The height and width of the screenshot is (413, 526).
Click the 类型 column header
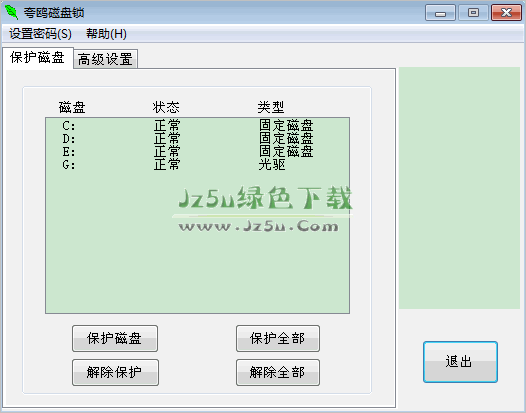(x=271, y=107)
